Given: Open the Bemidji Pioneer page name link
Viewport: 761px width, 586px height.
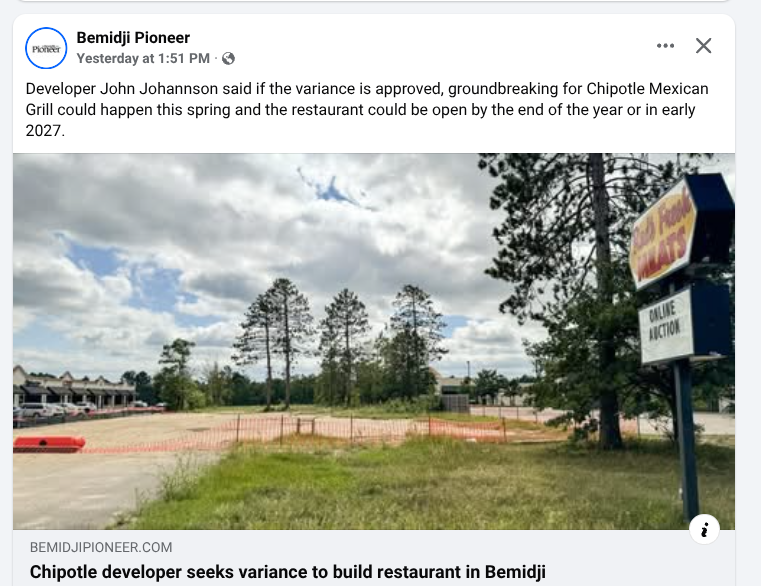Looking at the screenshot, I should click(133, 37).
